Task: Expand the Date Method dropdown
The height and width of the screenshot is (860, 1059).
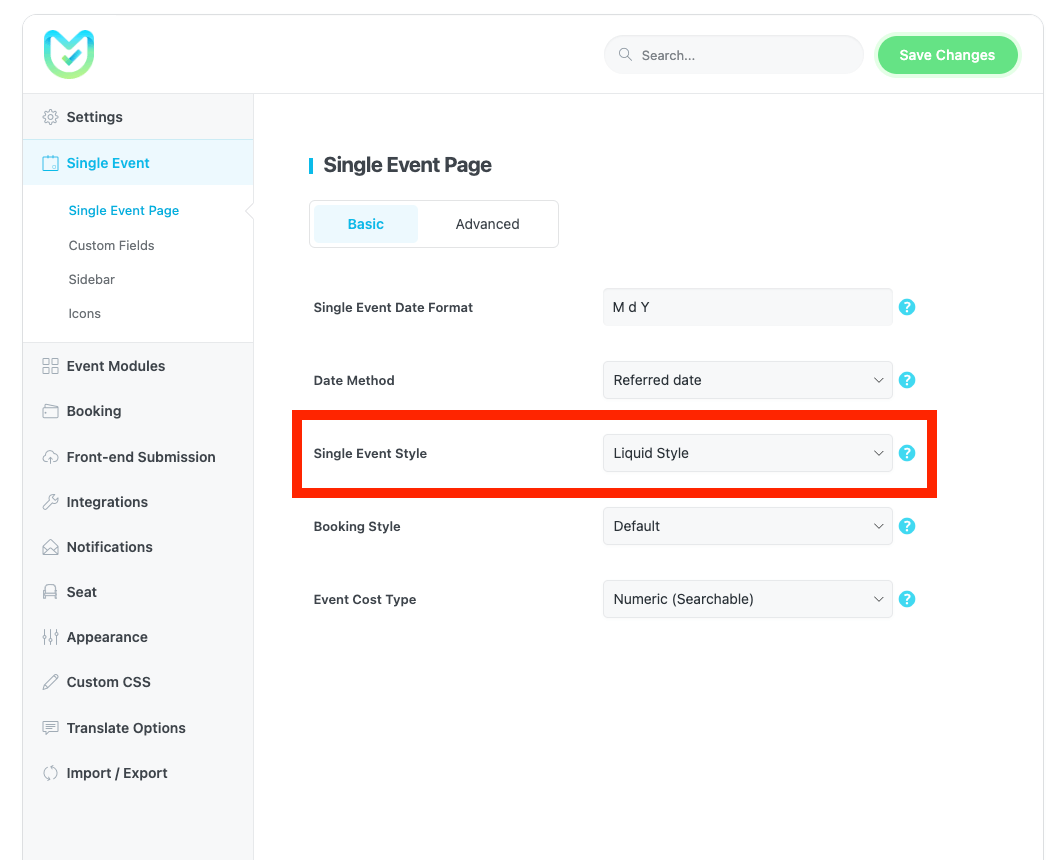Action: click(x=747, y=380)
